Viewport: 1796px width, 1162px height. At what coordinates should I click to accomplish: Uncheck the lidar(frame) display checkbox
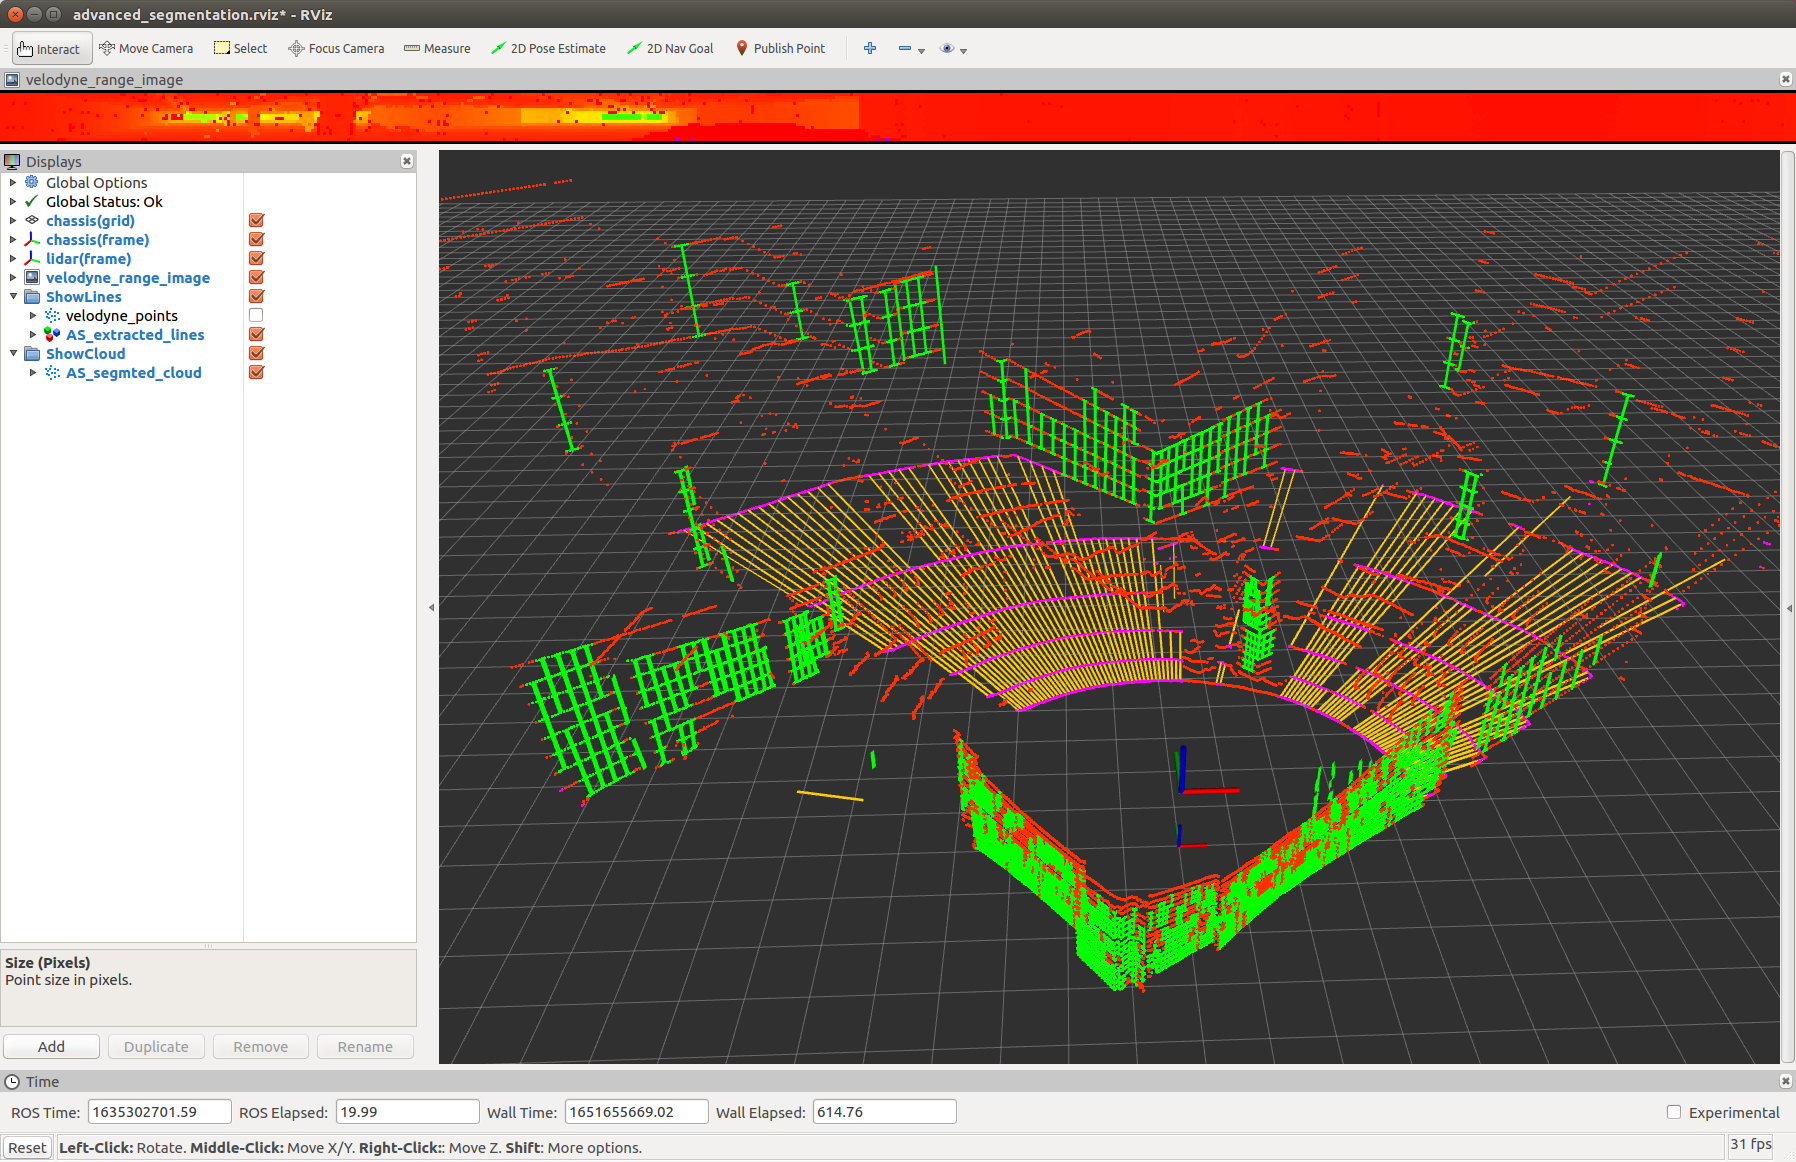click(x=256, y=258)
